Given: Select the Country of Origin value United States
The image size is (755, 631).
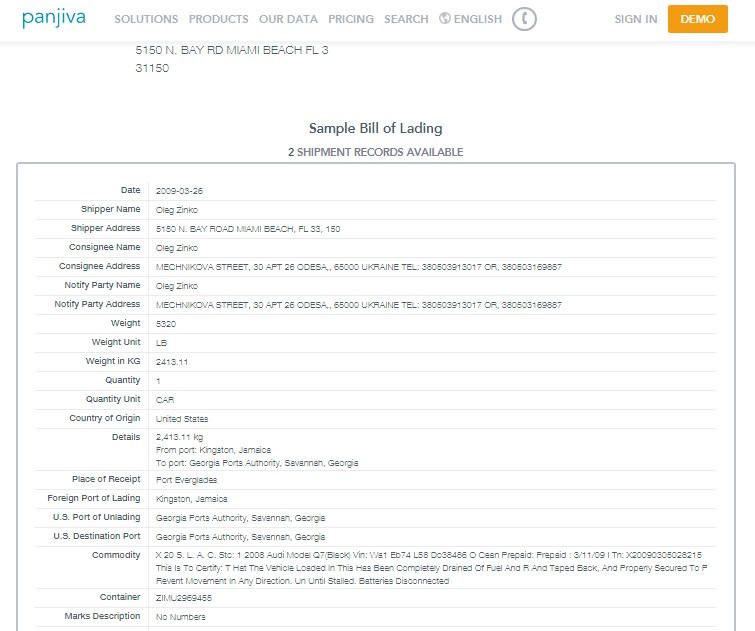Looking at the screenshot, I should click(182, 419).
